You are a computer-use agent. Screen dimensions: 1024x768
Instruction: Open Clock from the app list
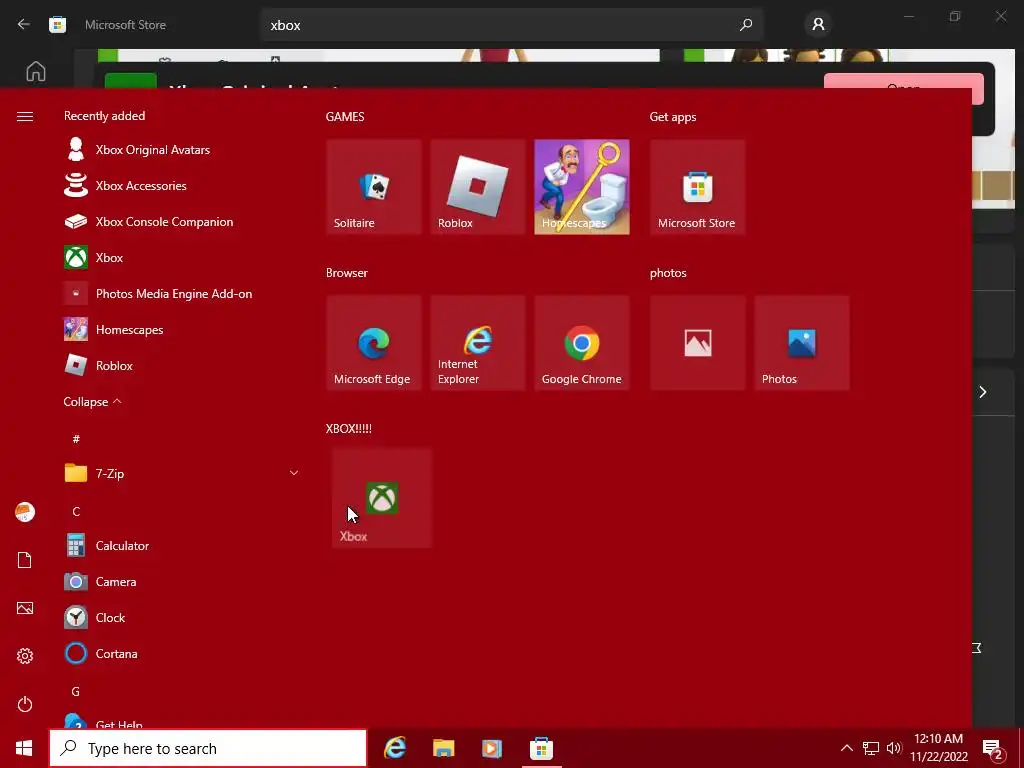(182, 617)
